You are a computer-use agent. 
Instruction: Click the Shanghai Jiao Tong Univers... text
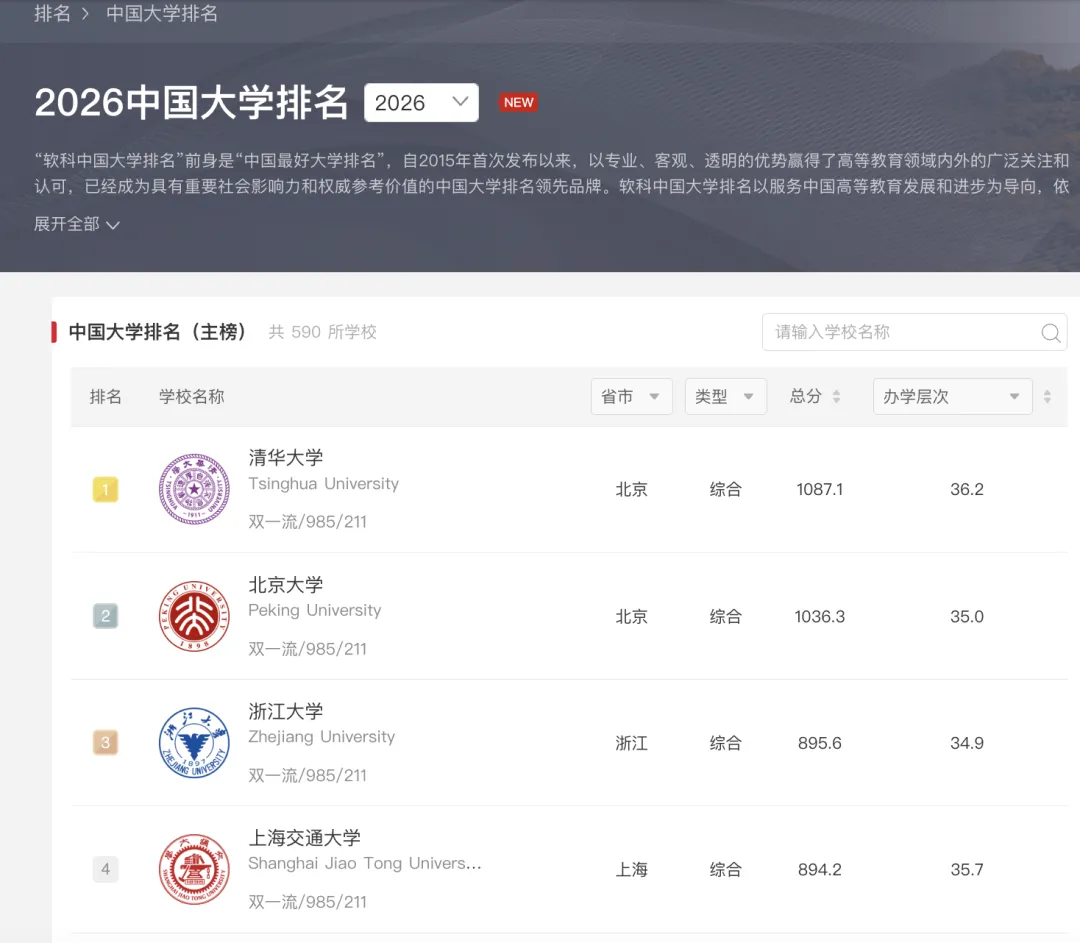coord(365,864)
